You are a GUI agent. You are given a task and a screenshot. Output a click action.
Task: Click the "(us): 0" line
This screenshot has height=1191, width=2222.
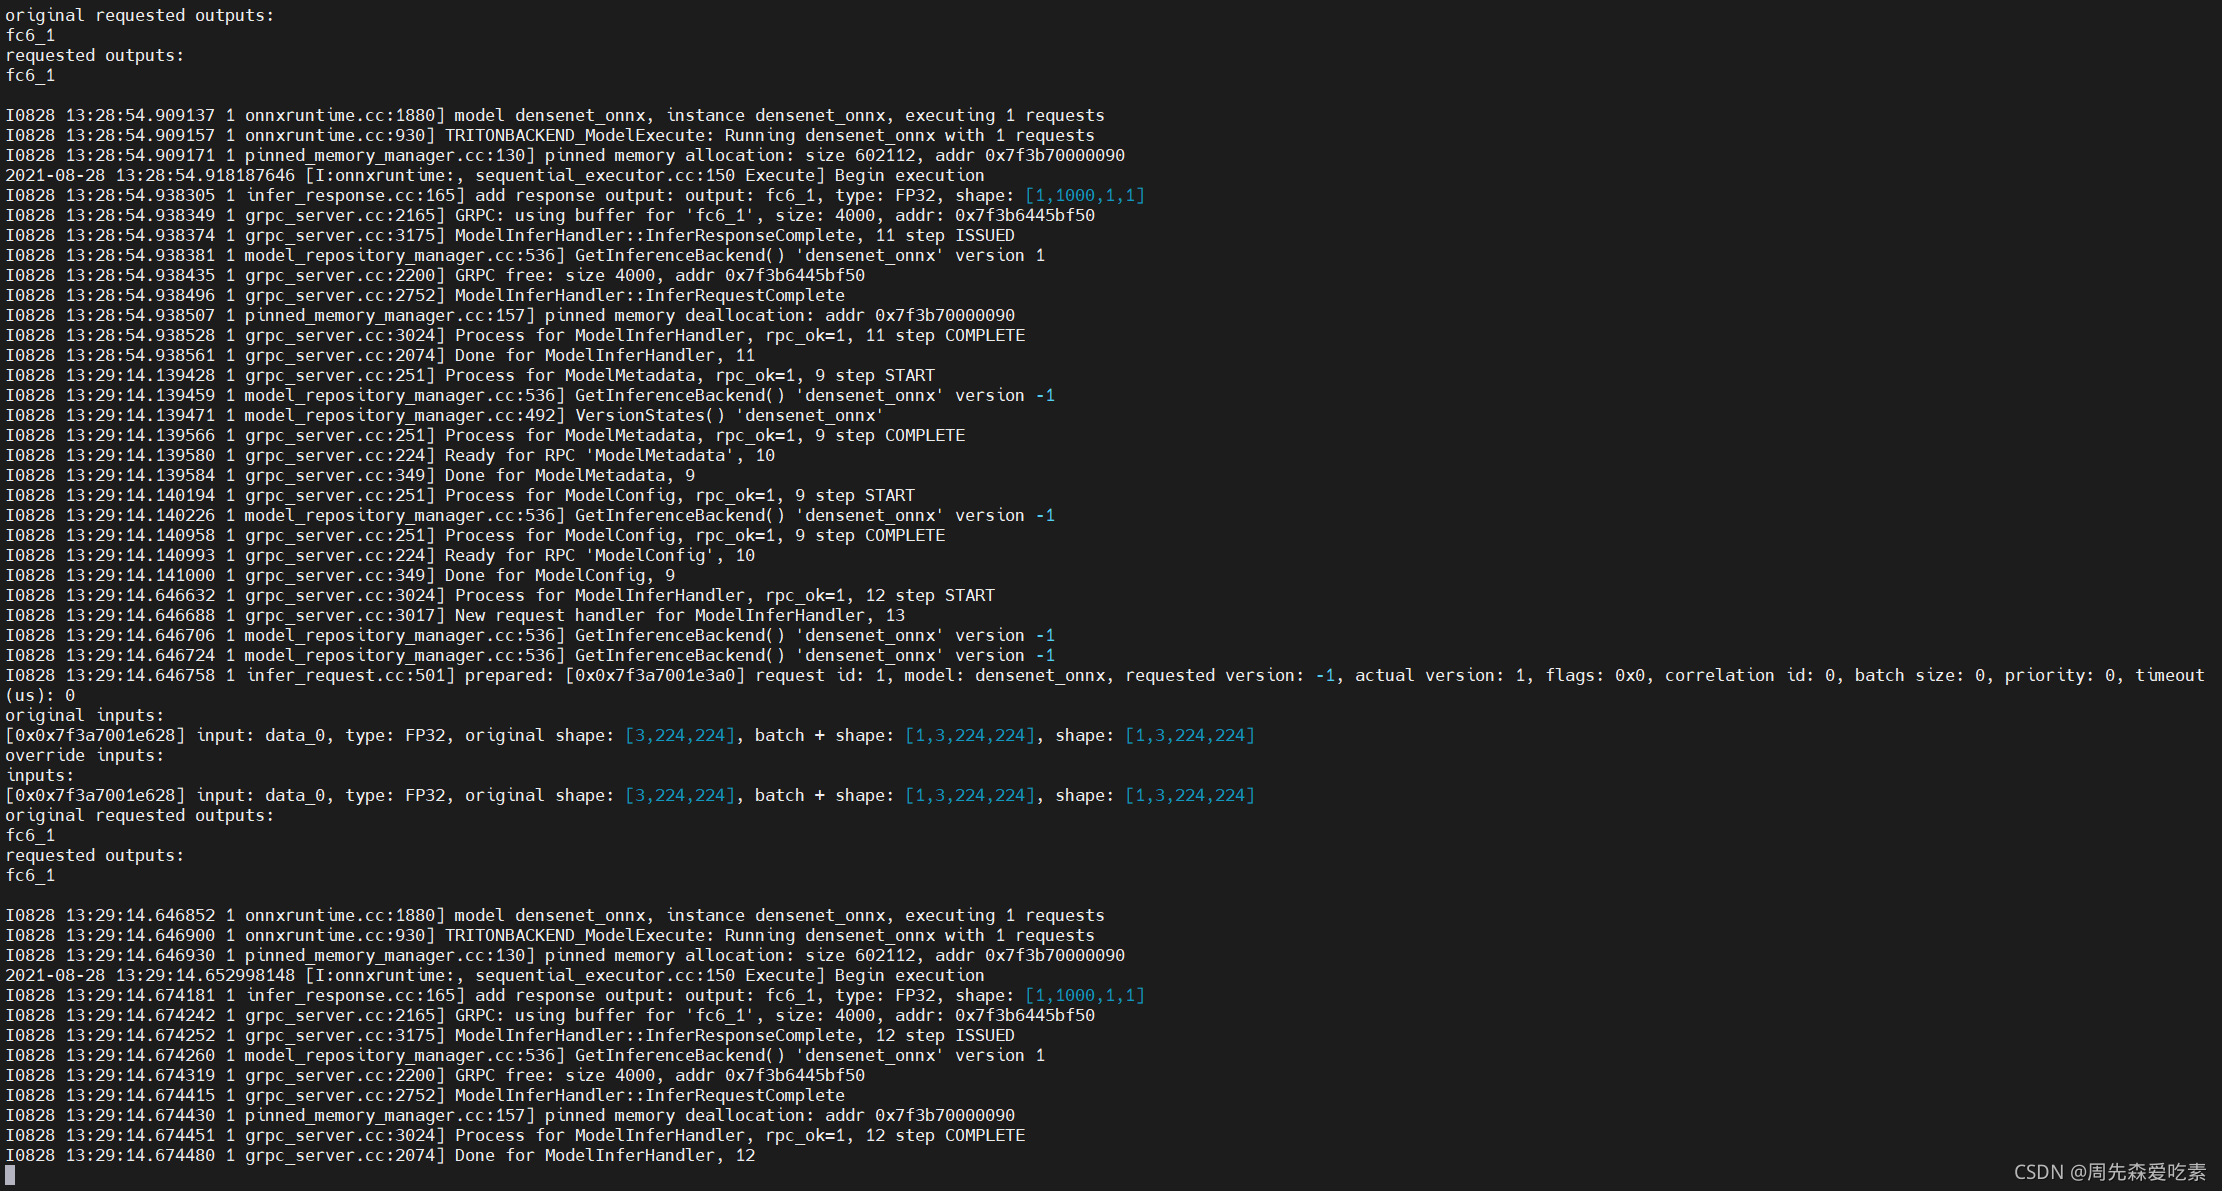[x=40, y=695]
